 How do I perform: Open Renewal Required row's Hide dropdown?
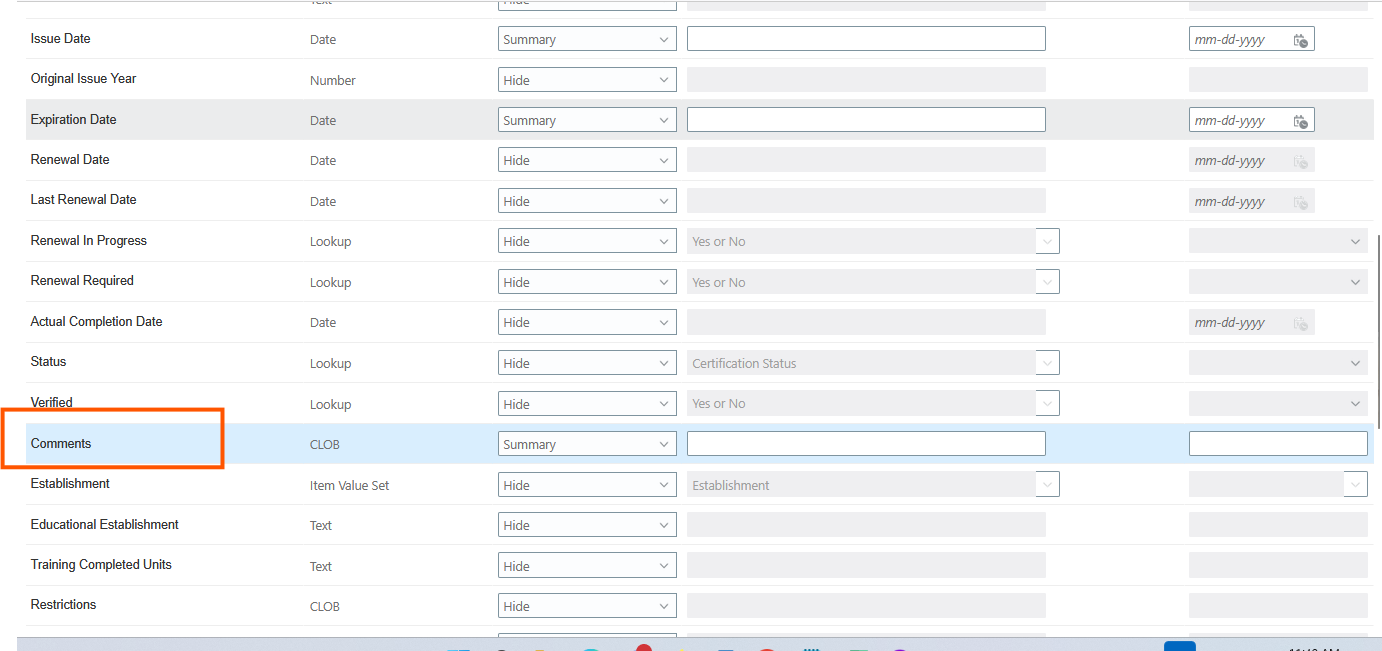(587, 282)
